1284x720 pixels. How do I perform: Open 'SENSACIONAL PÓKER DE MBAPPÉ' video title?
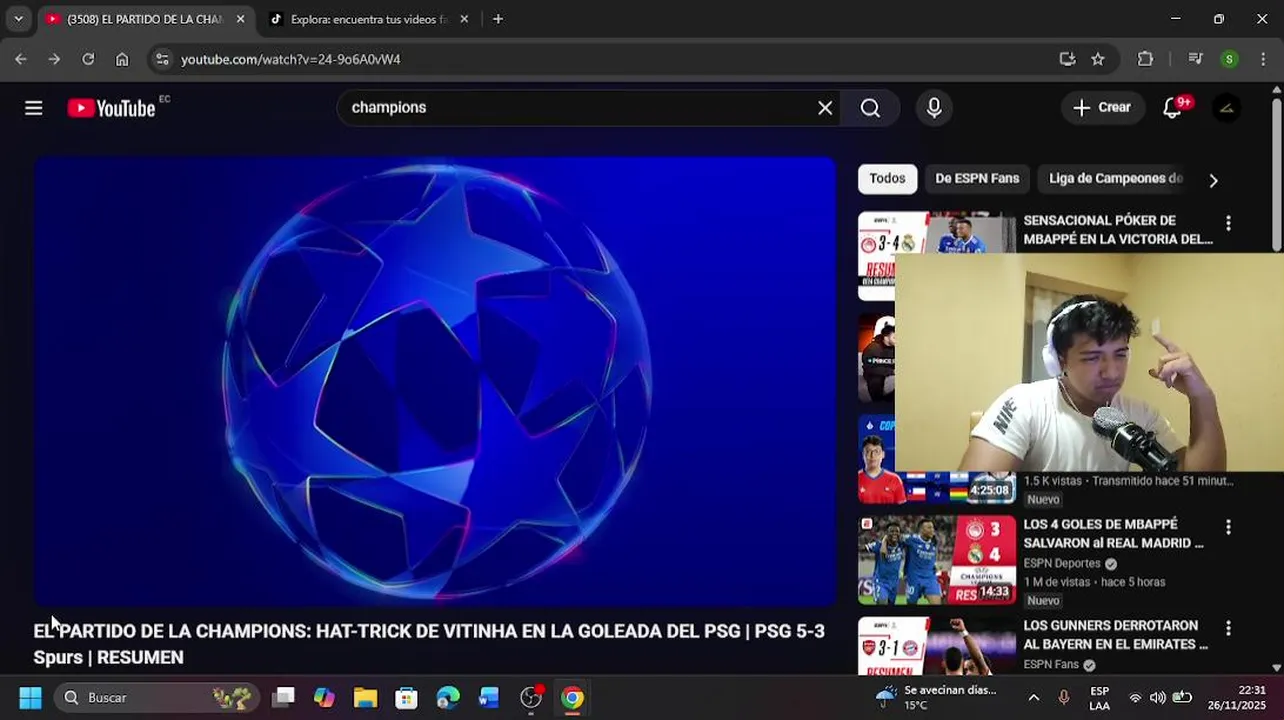[x=1118, y=230]
